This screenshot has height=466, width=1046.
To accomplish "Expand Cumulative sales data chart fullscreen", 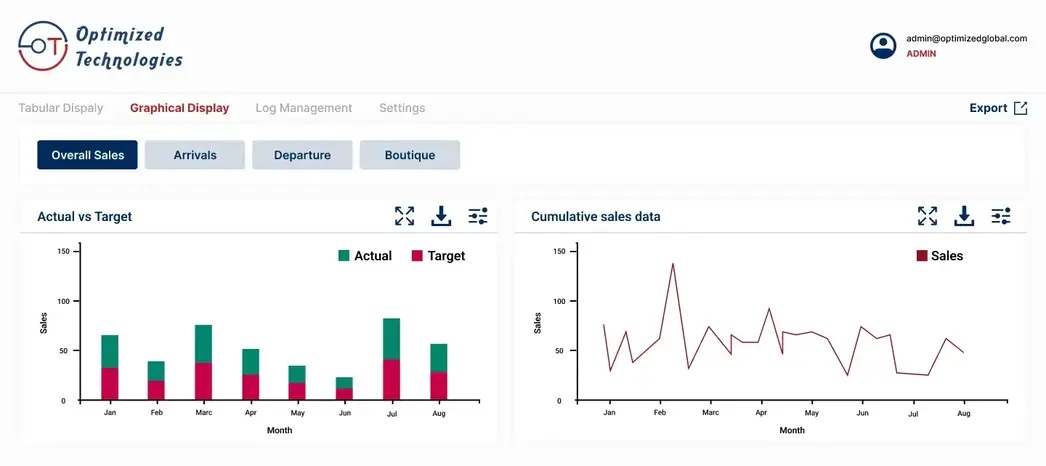I will click(927, 216).
